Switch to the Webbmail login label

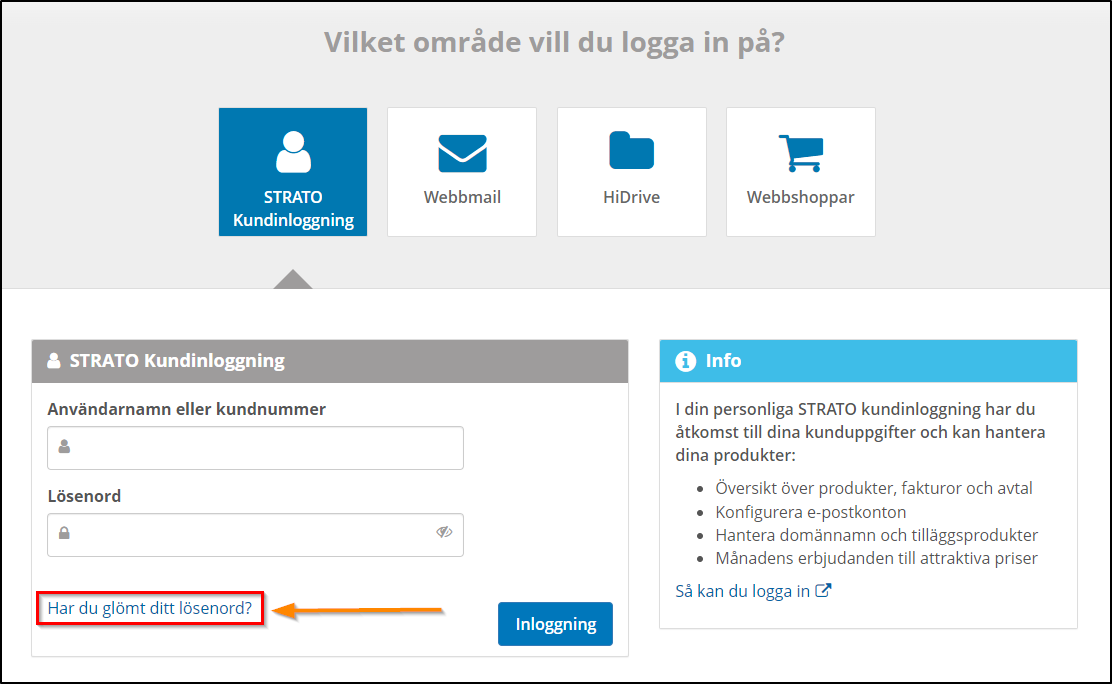coord(462,197)
